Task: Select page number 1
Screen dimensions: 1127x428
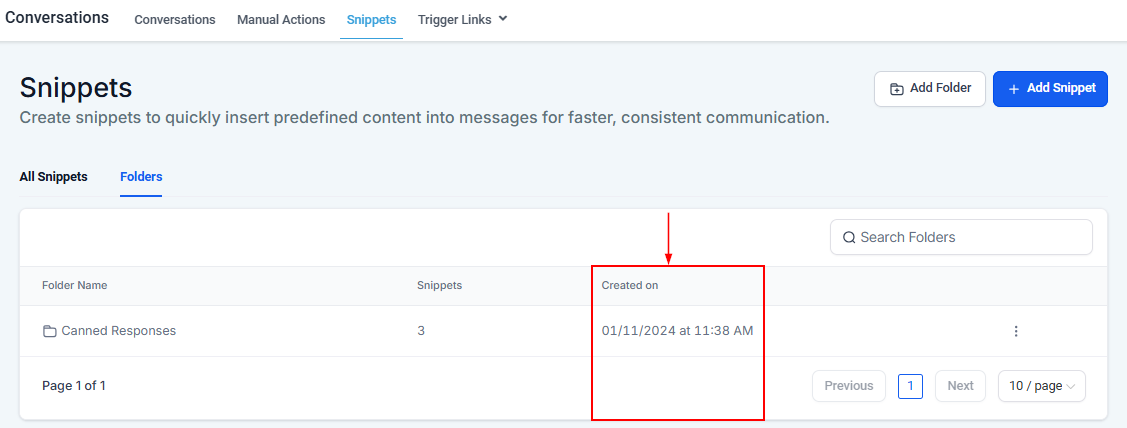Action: (x=910, y=386)
